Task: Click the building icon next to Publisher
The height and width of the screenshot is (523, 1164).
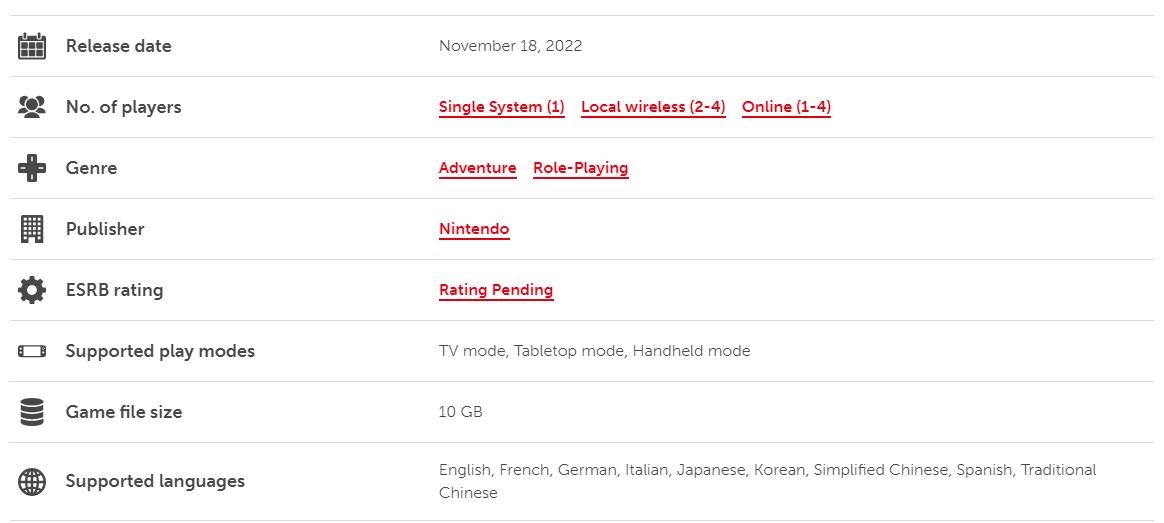Action: pyautogui.click(x=32, y=229)
